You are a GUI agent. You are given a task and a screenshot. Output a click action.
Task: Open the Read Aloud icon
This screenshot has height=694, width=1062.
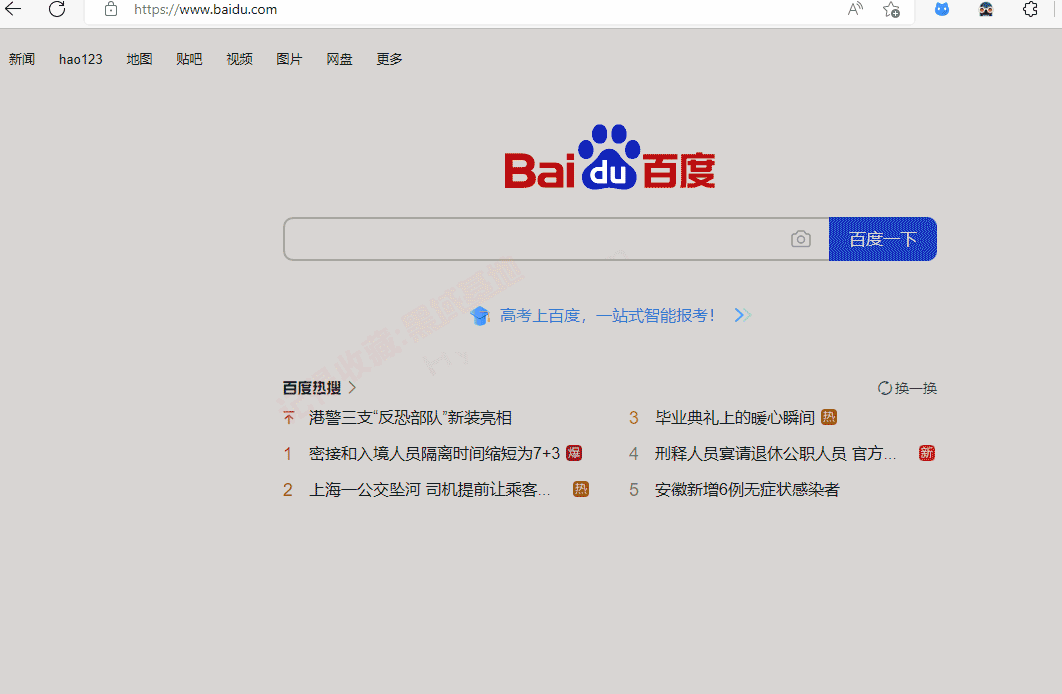[x=855, y=9]
